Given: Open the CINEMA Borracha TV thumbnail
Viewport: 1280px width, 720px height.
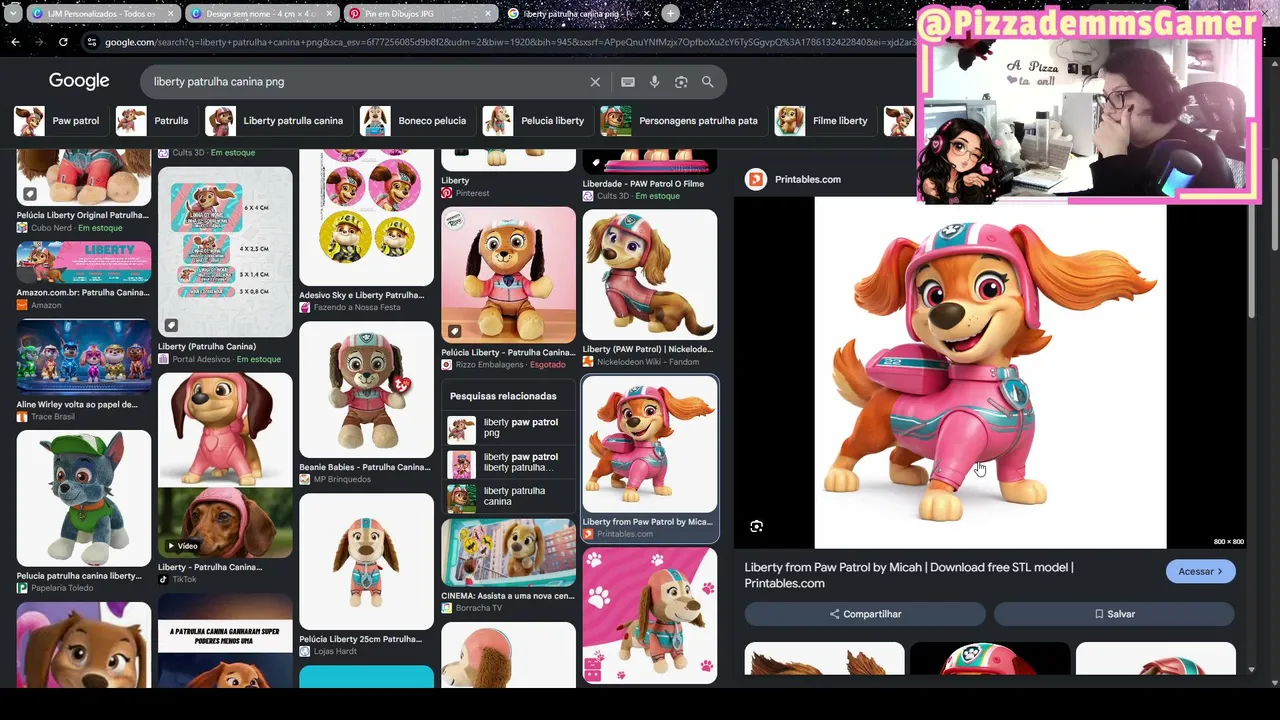Looking at the screenshot, I should (x=508, y=552).
